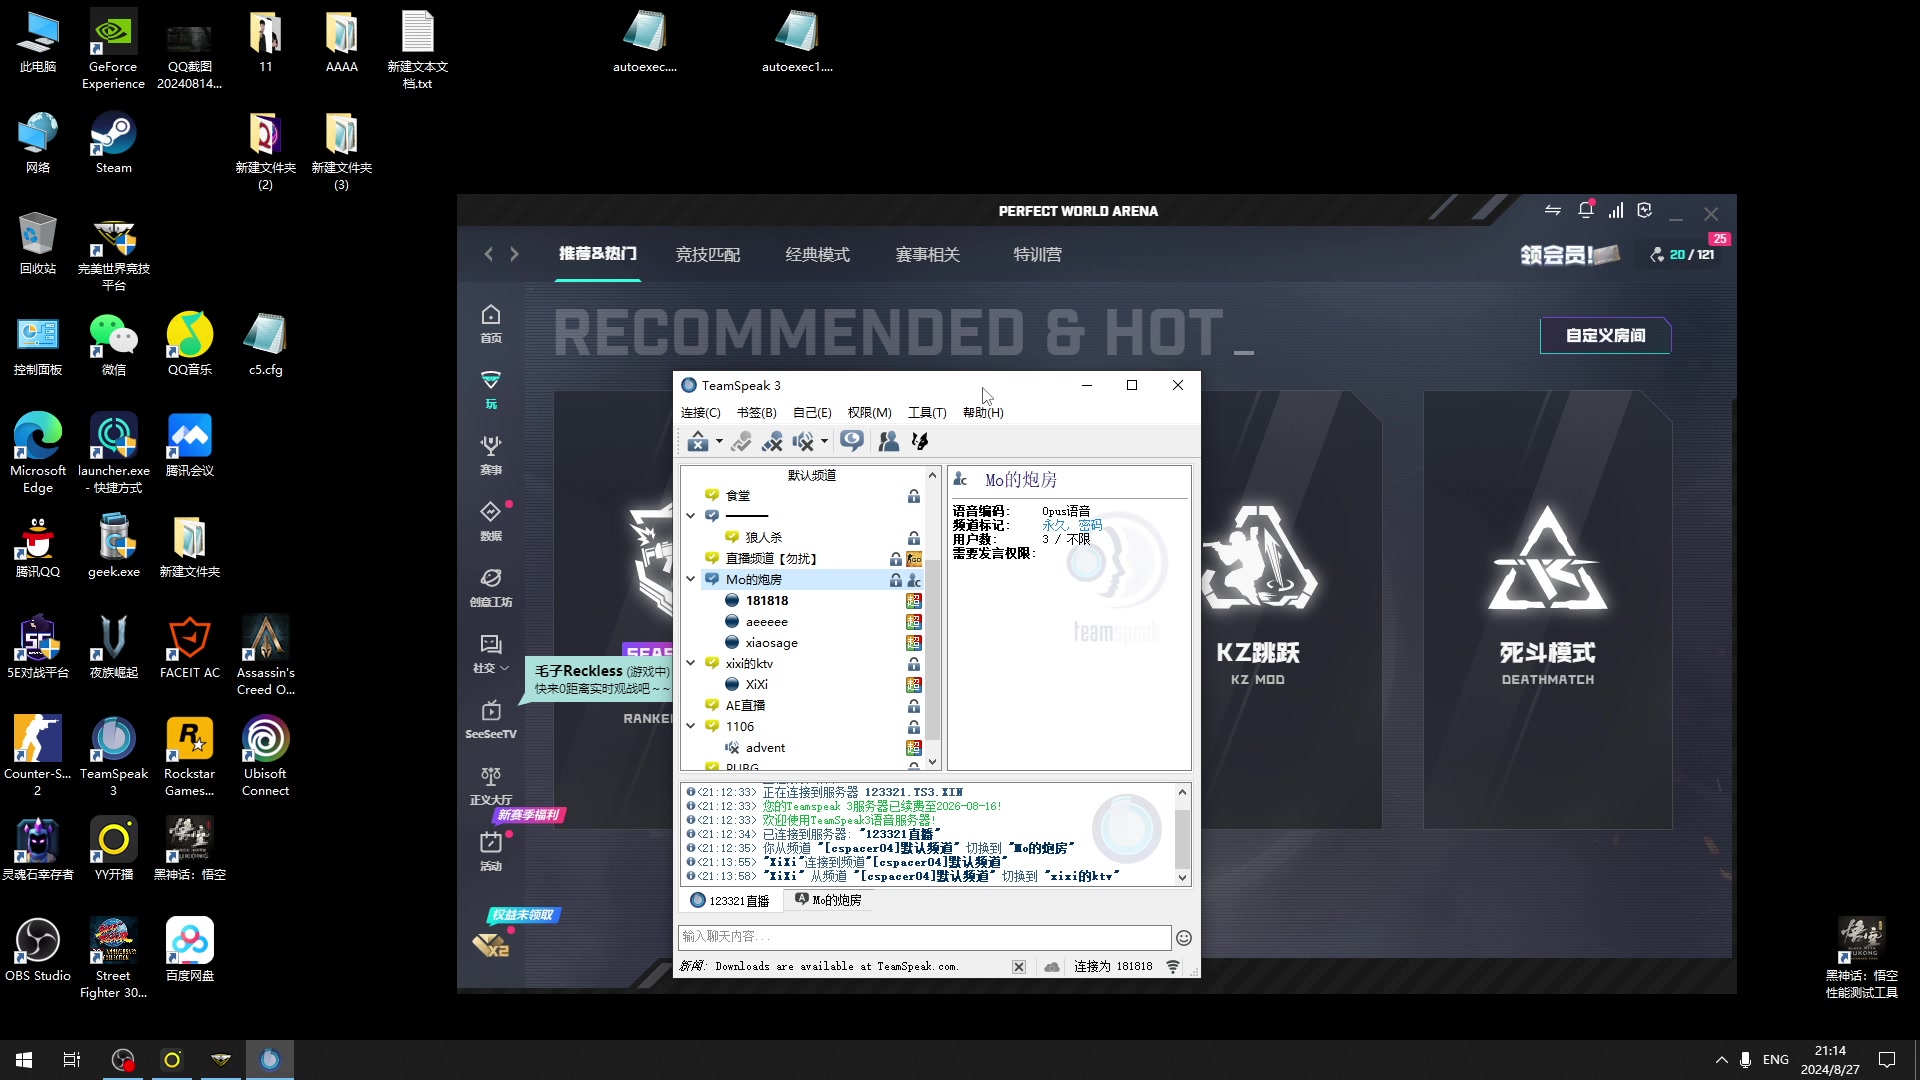
Task: Click the 创意工坊 workshop sidebar icon
Action: point(490,587)
